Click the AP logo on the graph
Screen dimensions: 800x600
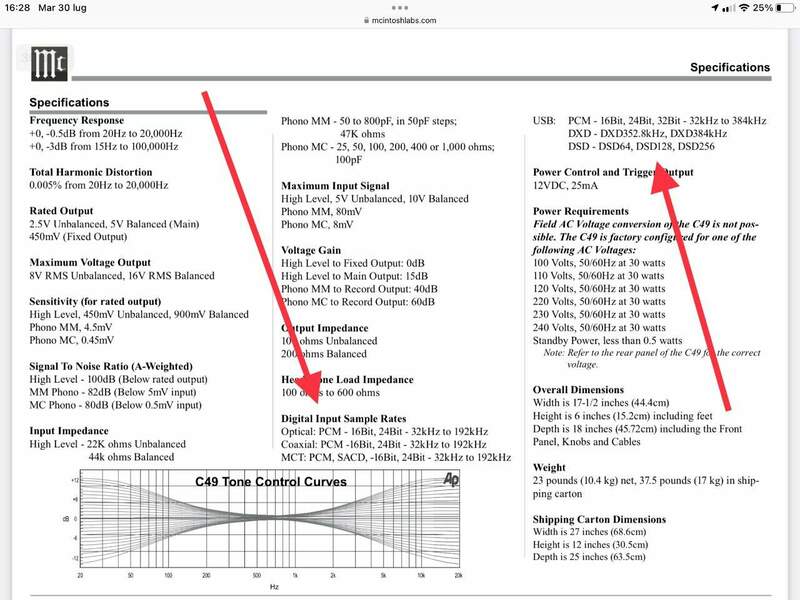451,479
